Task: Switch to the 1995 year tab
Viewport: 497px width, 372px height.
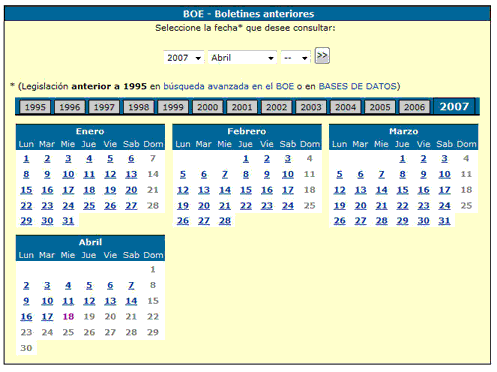Action: tap(35, 107)
